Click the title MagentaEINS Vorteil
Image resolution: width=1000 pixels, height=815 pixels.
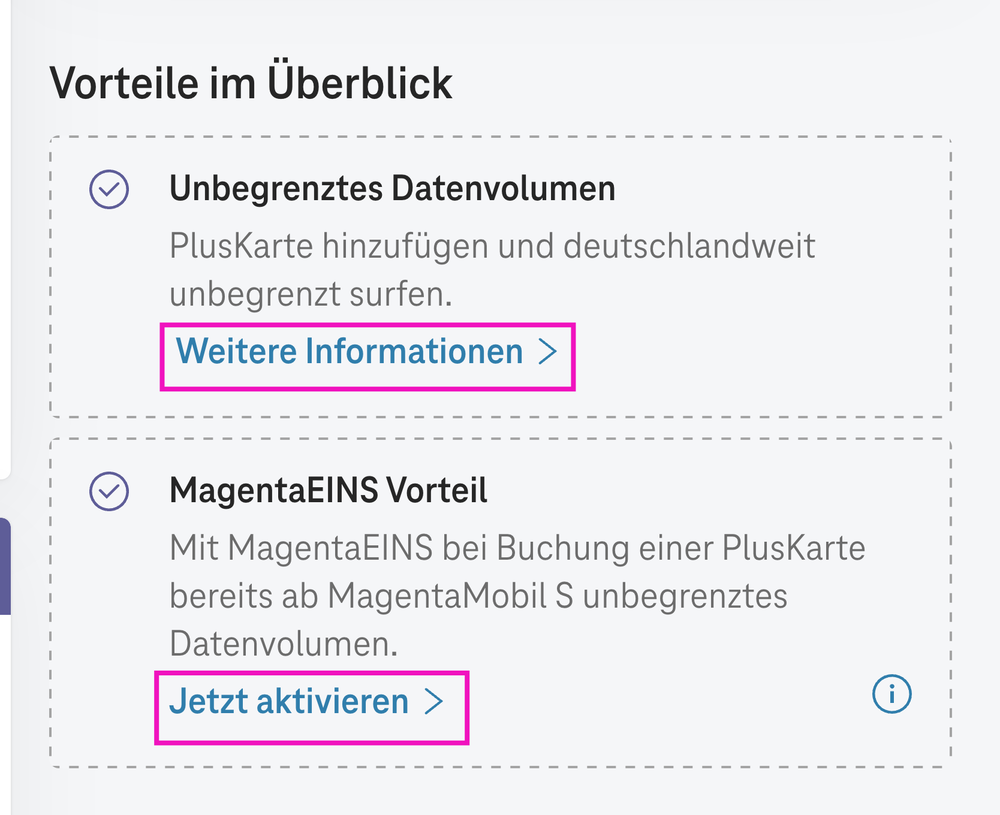[x=329, y=490]
